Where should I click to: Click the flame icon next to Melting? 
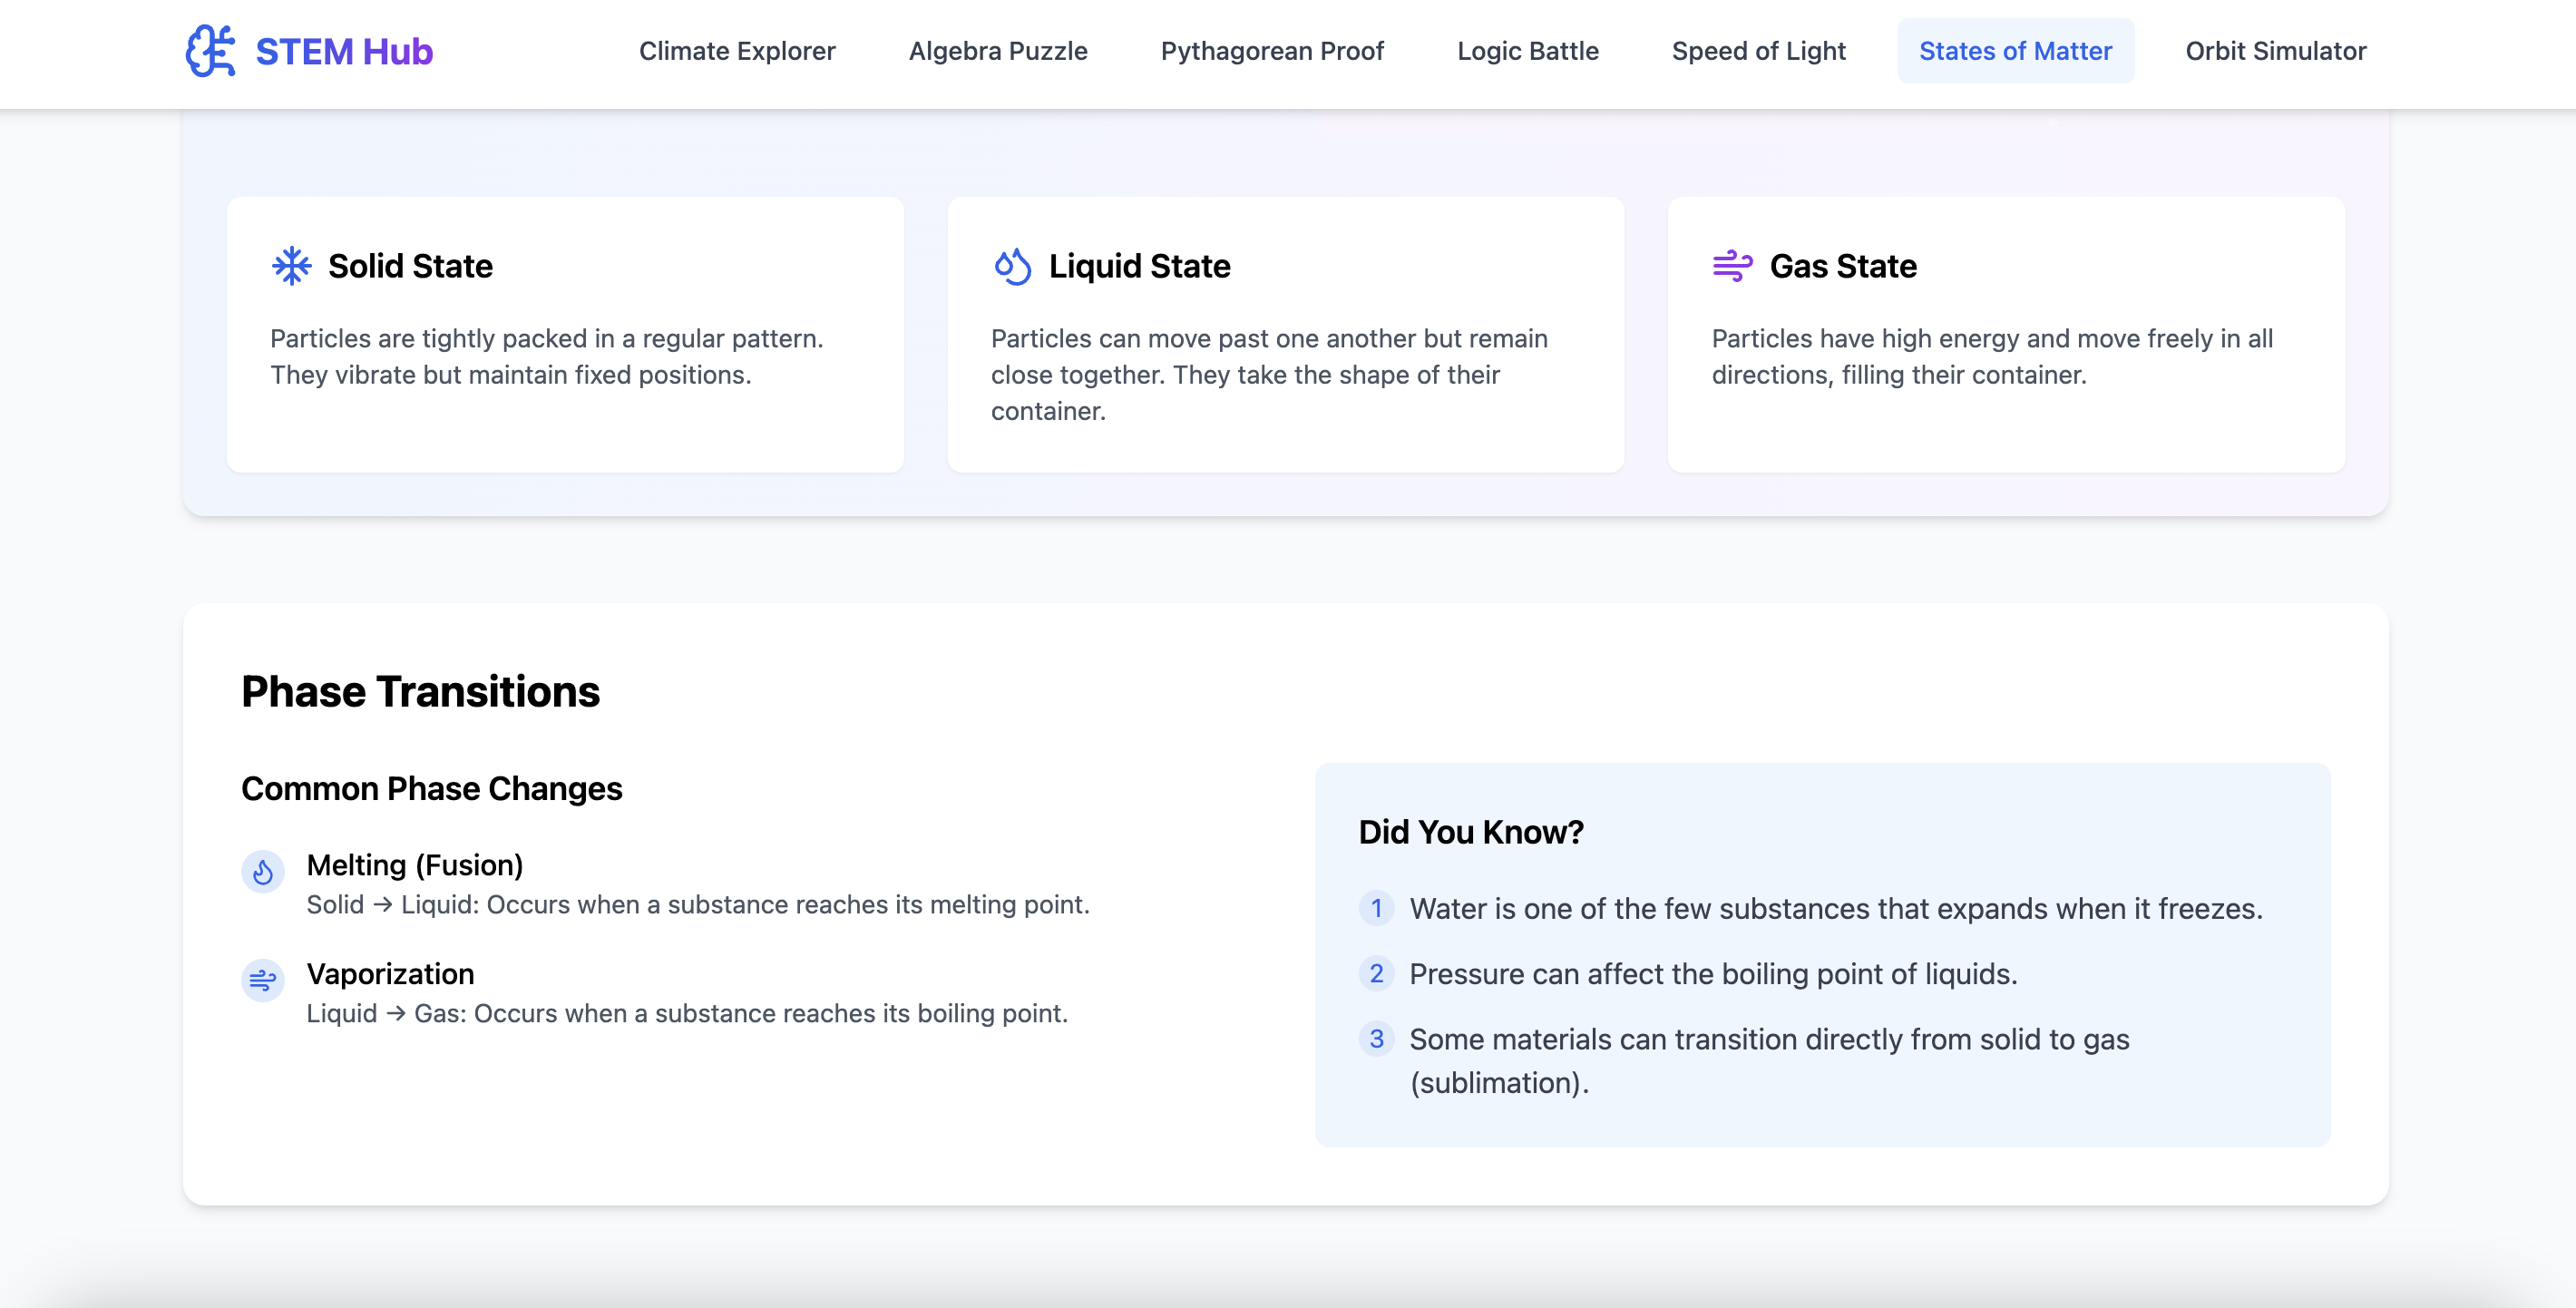tap(263, 872)
